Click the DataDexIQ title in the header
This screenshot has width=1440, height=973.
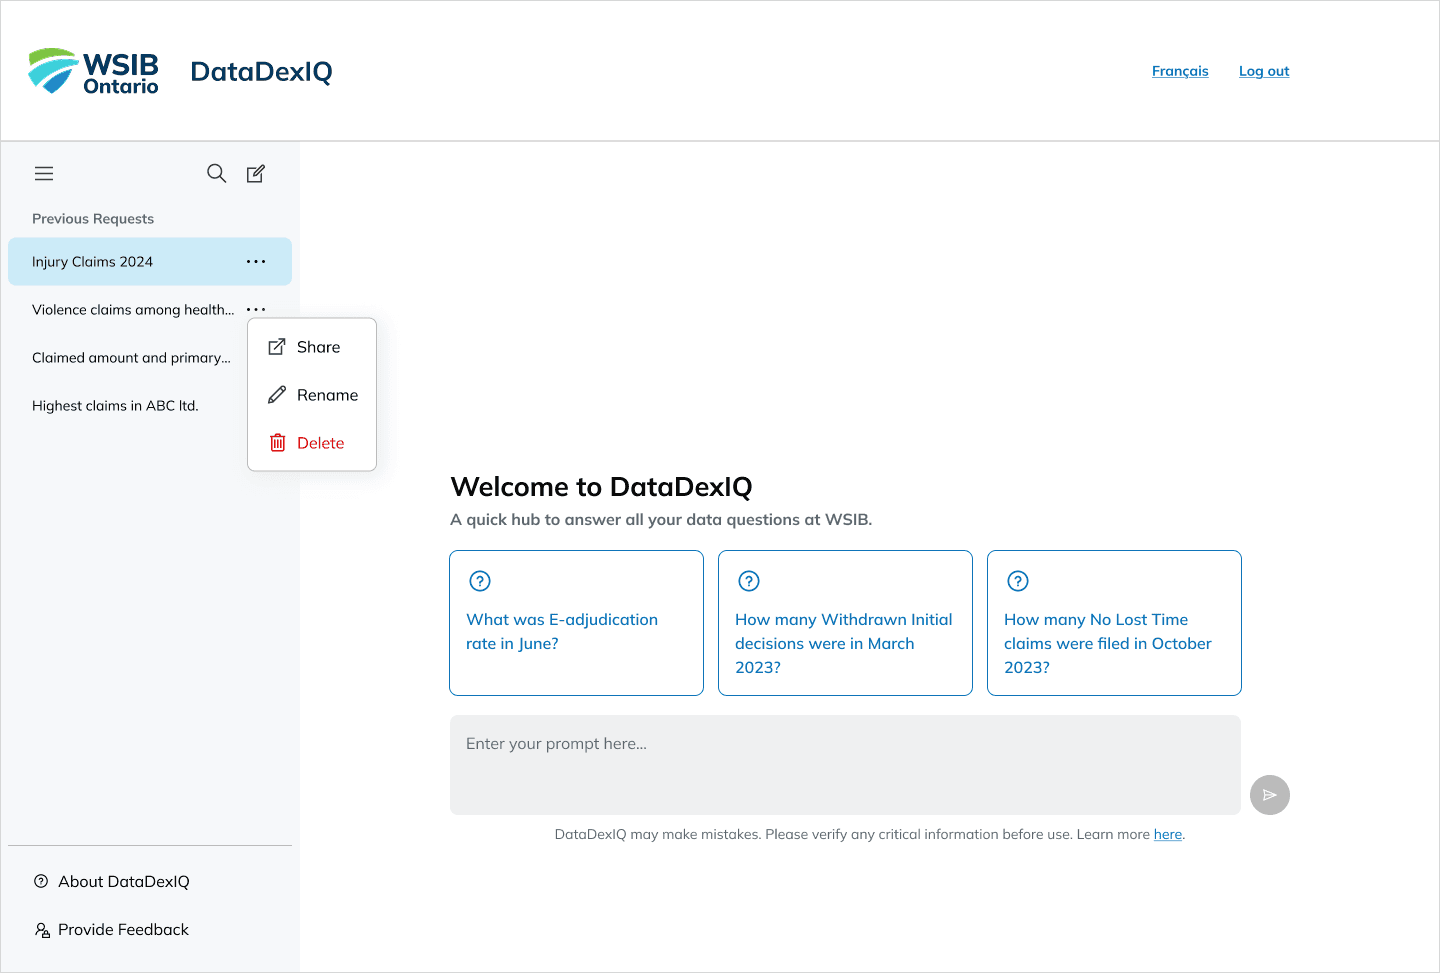tap(261, 72)
